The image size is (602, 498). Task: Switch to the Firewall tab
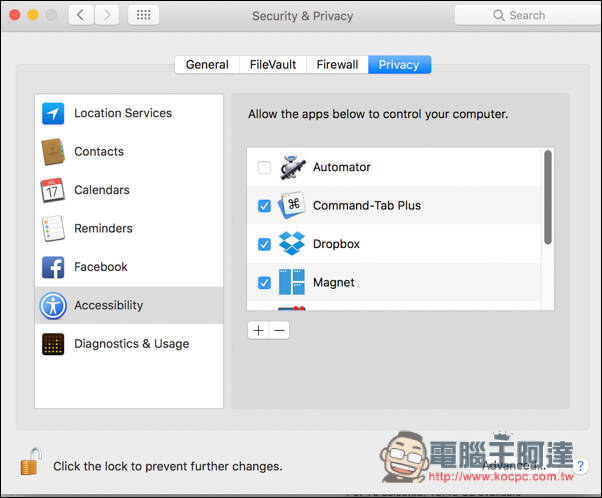[x=337, y=65]
